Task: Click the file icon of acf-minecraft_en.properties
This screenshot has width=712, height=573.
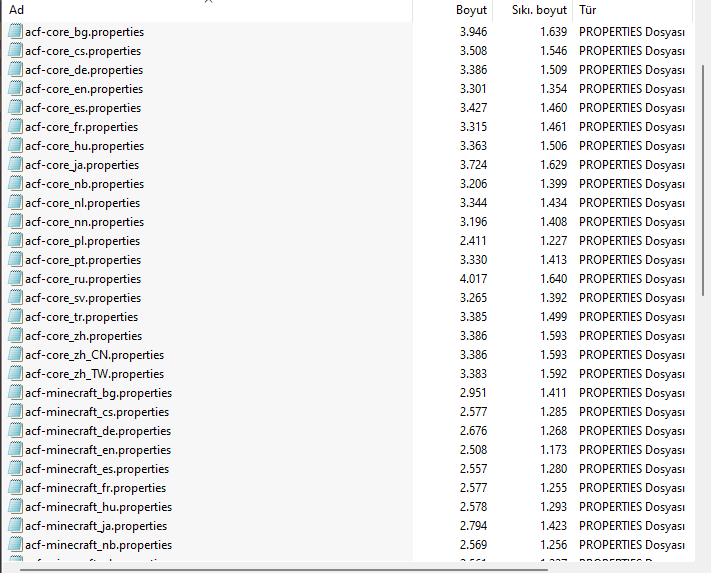Action: click(x=15, y=450)
